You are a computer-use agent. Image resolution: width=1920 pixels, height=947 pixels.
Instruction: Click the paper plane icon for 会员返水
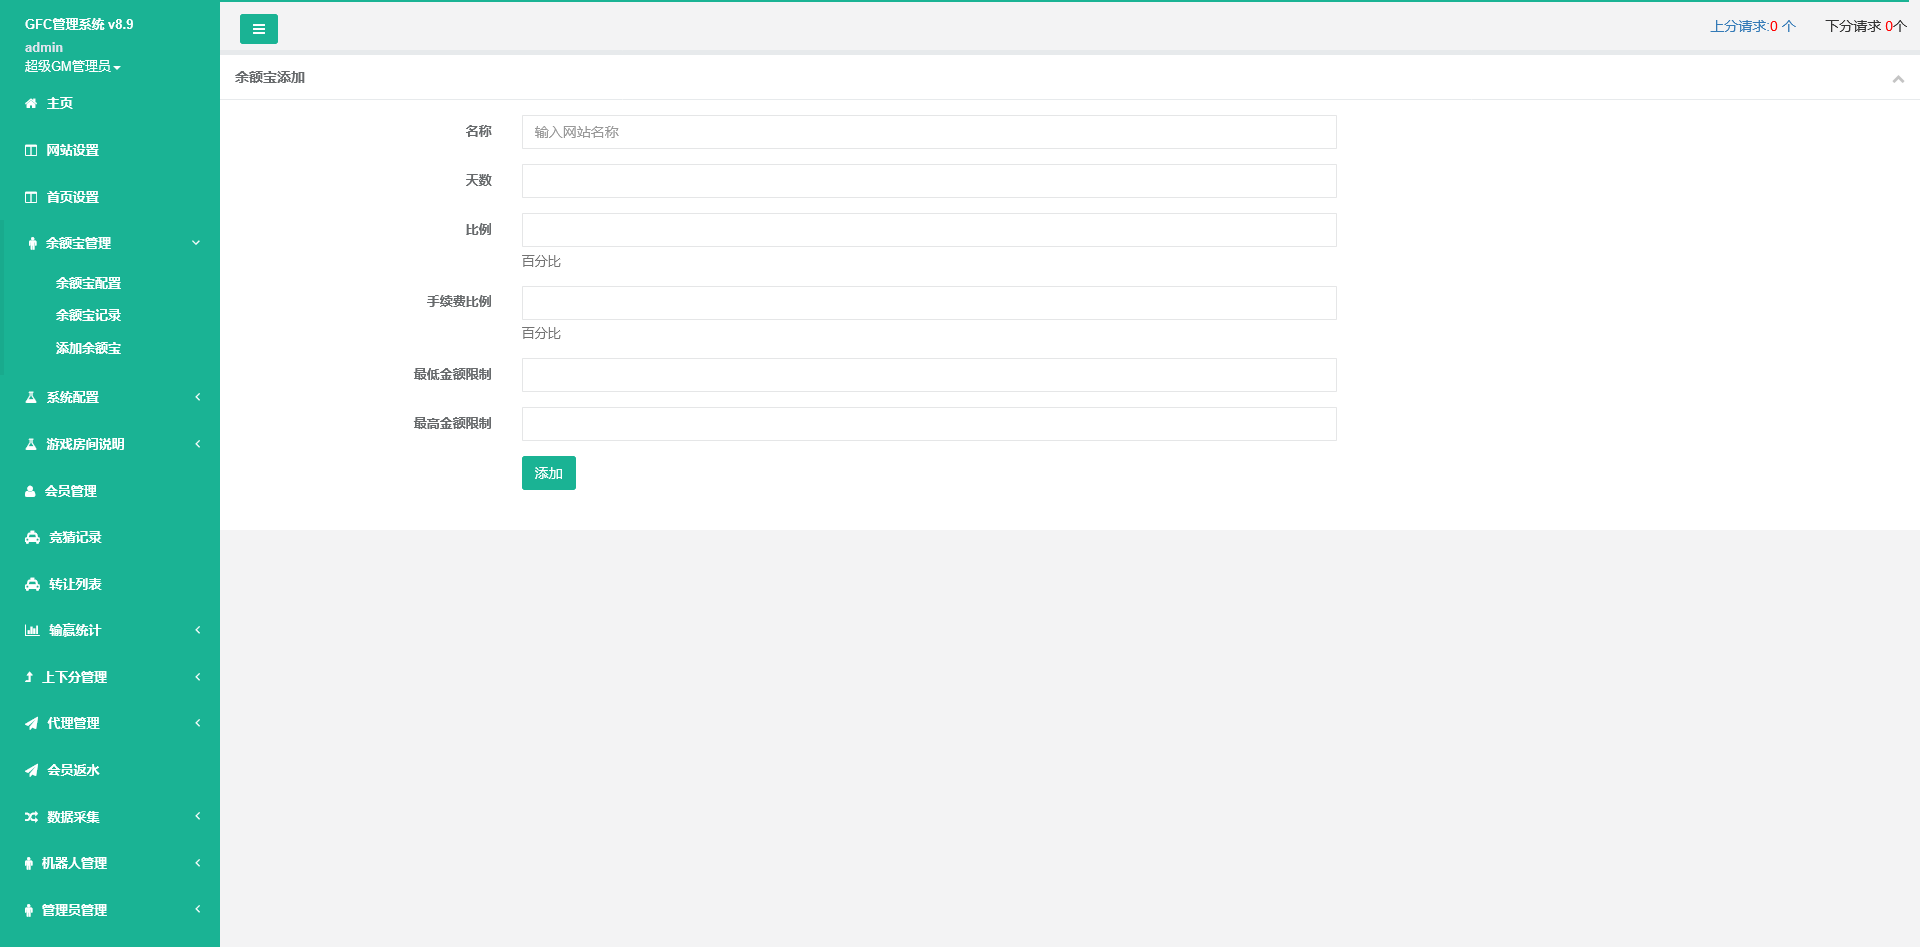[x=32, y=770]
